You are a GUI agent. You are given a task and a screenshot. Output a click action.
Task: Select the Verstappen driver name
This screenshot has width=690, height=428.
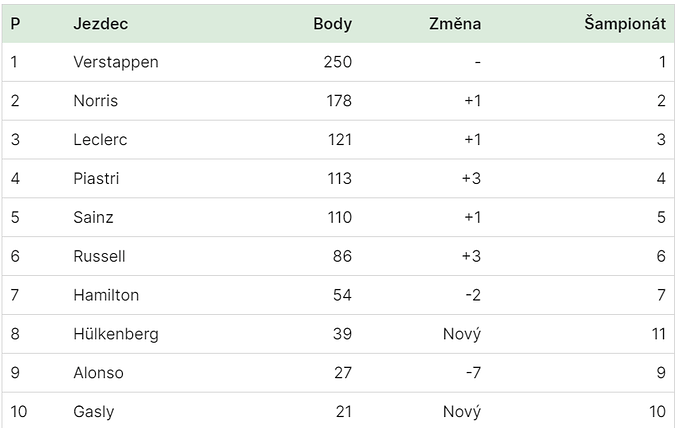pyautogui.click(x=116, y=62)
